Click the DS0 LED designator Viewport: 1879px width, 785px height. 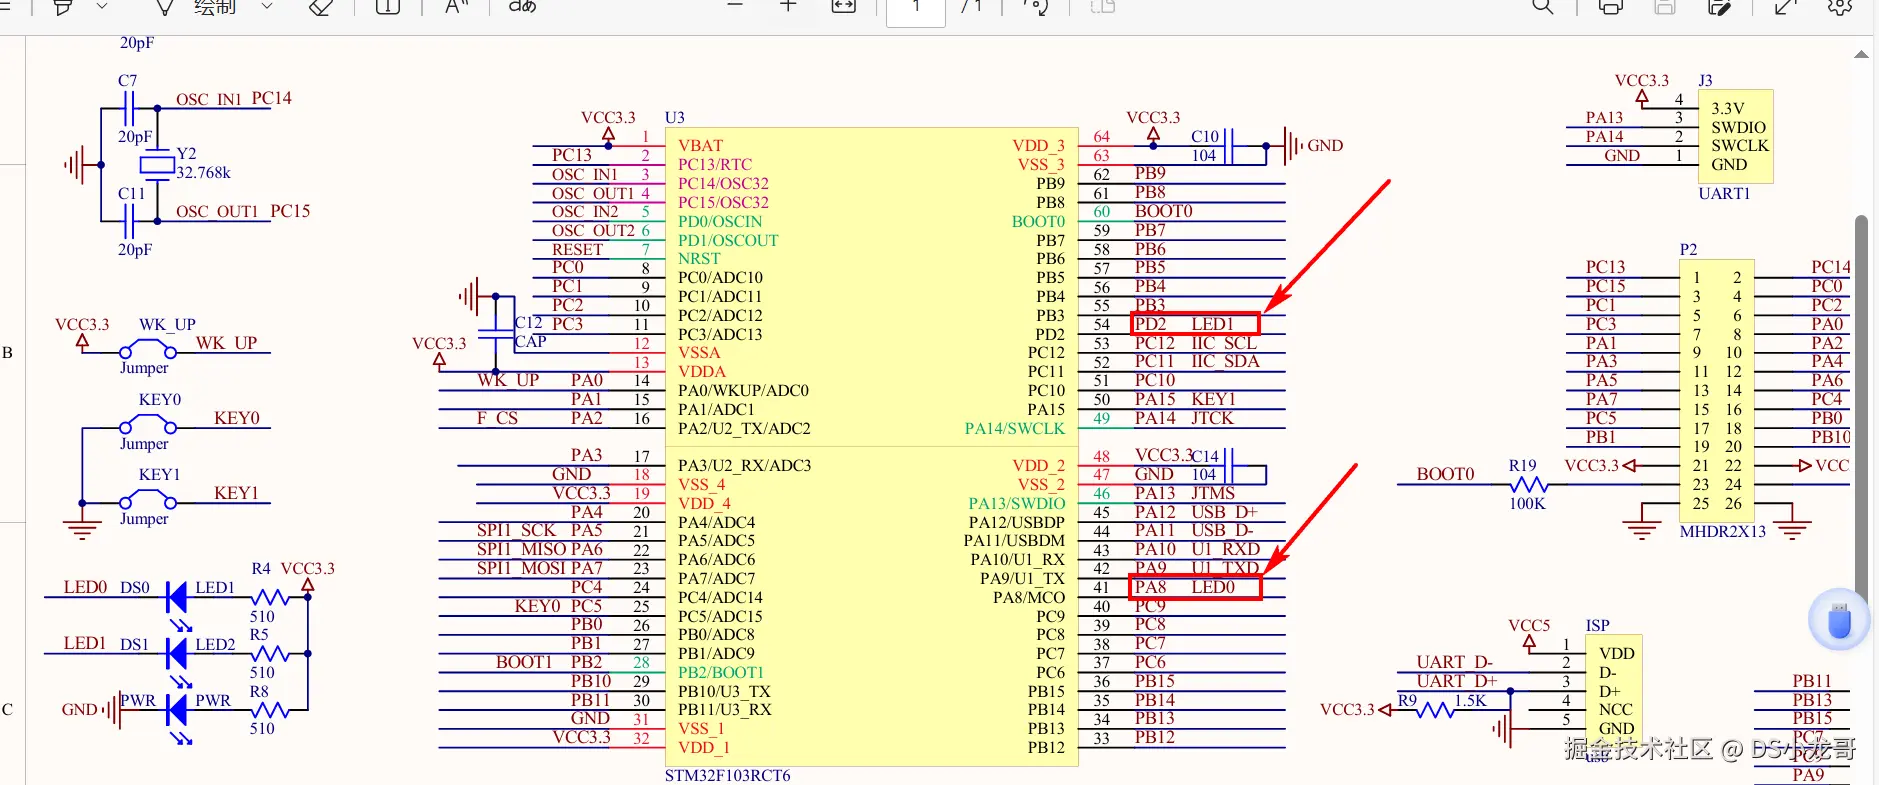click(x=134, y=587)
